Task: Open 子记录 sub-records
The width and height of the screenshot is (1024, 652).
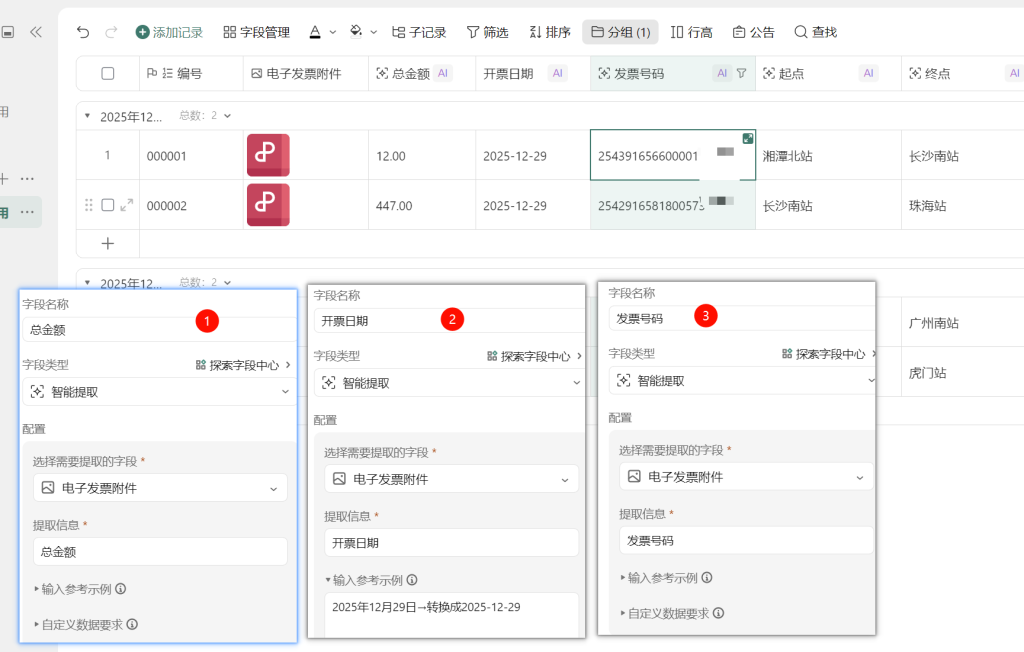Action: (419, 32)
